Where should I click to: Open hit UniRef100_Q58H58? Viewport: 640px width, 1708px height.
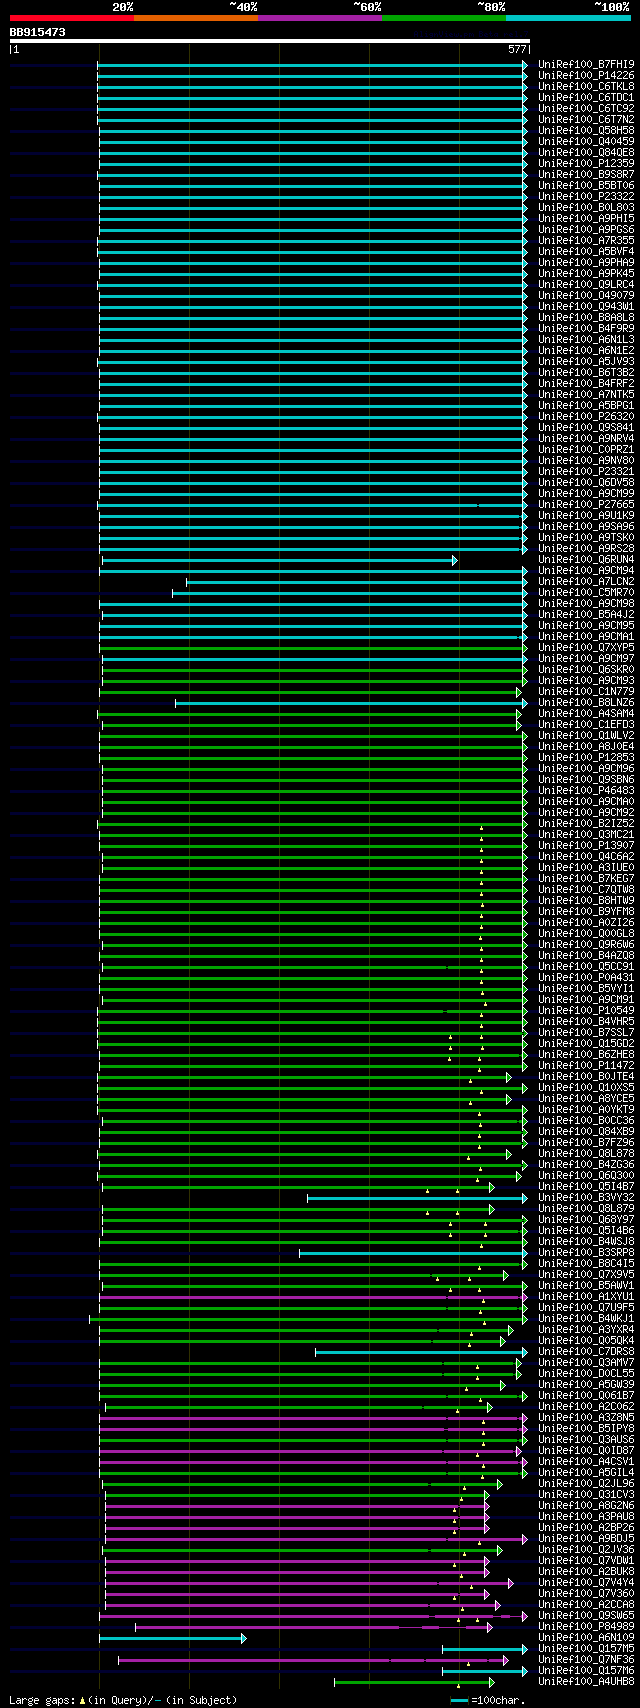(x=586, y=130)
